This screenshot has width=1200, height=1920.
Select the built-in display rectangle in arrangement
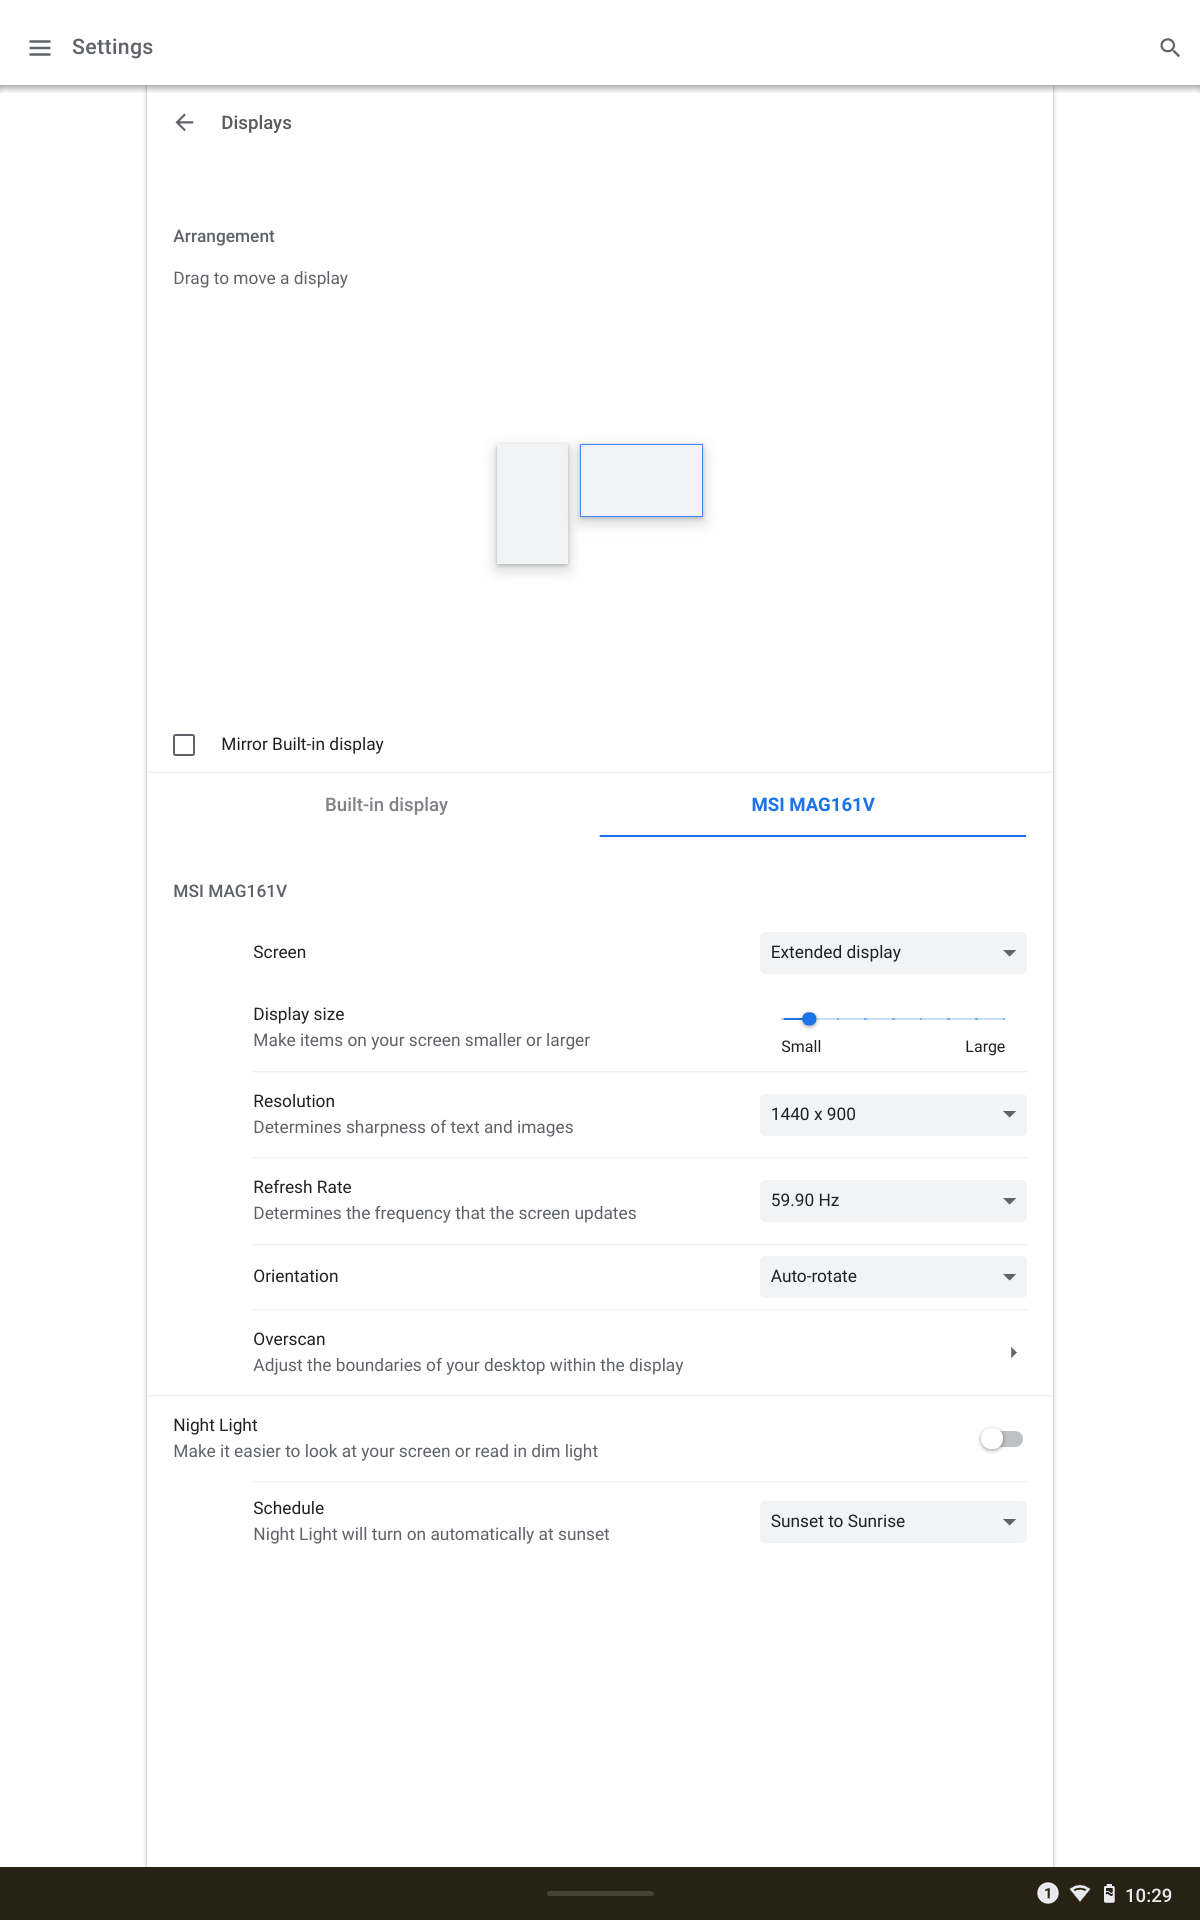click(532, 504)
